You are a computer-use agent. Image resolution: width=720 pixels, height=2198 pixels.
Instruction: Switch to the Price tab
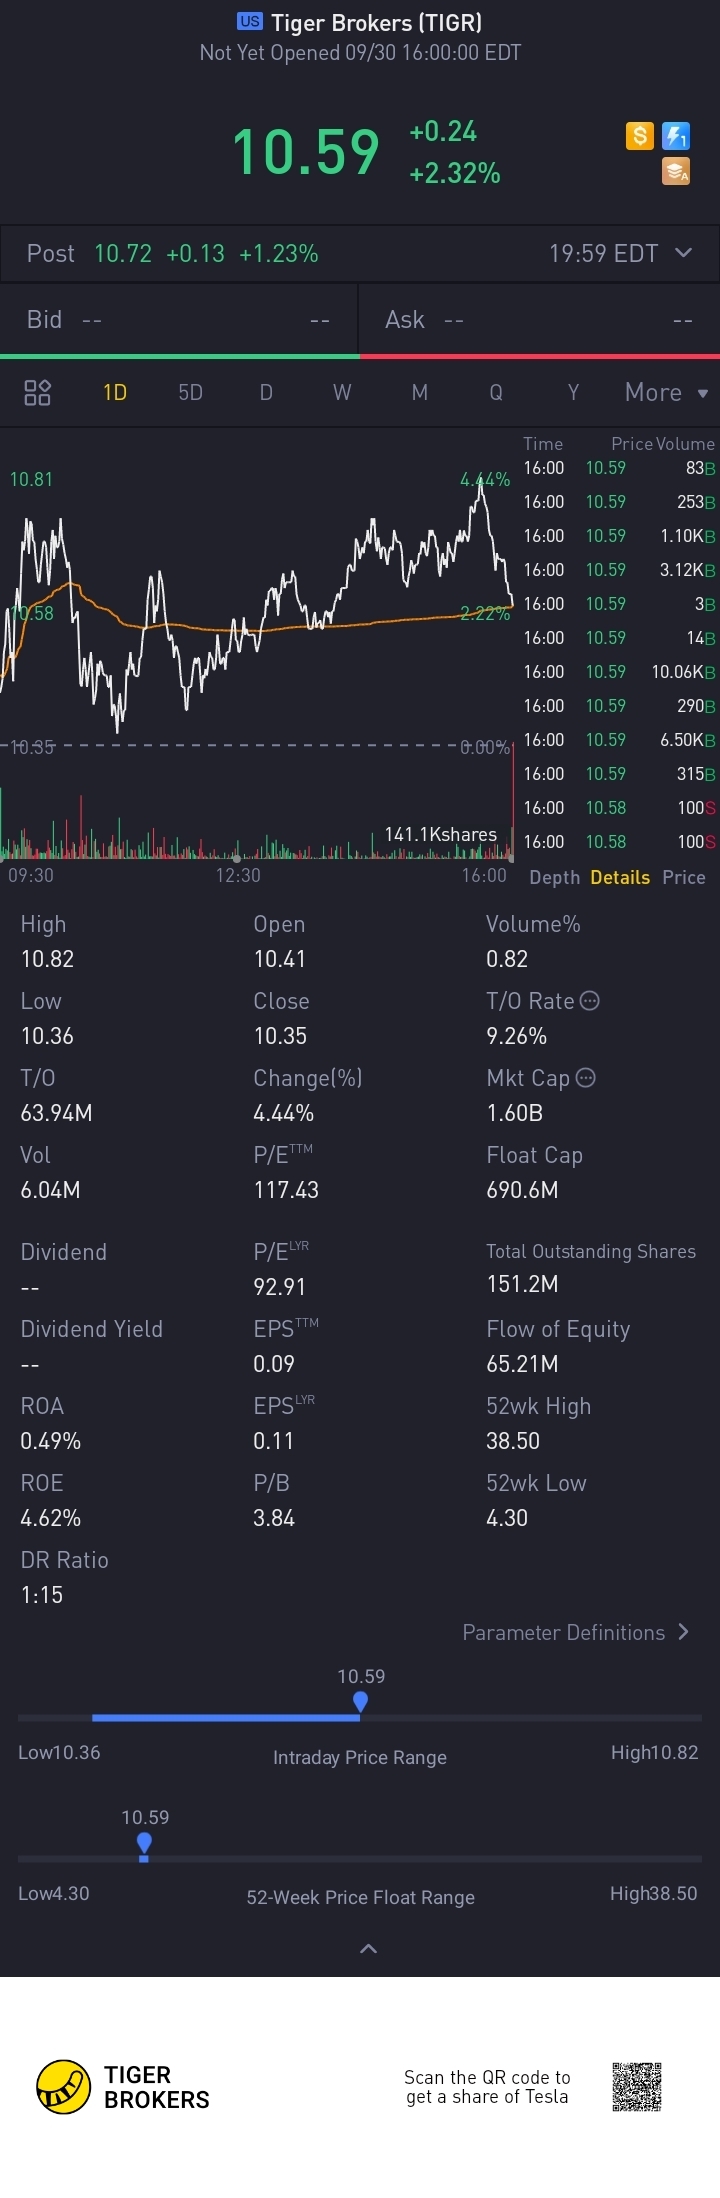click(x=684, y=877)
